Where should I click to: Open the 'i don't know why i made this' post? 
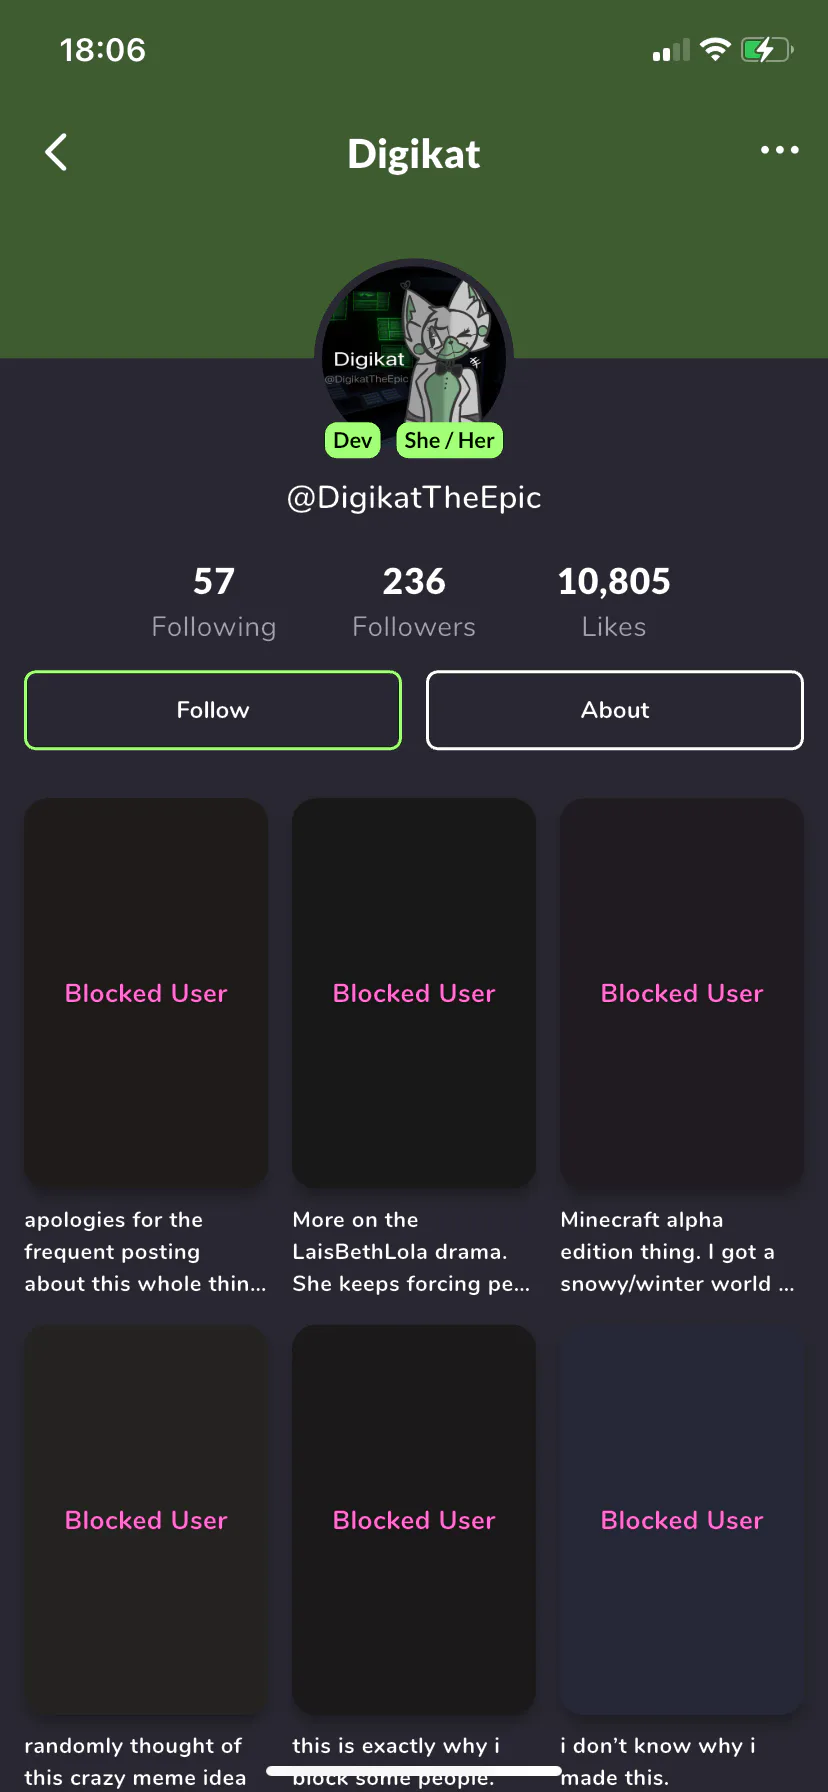682,1520
